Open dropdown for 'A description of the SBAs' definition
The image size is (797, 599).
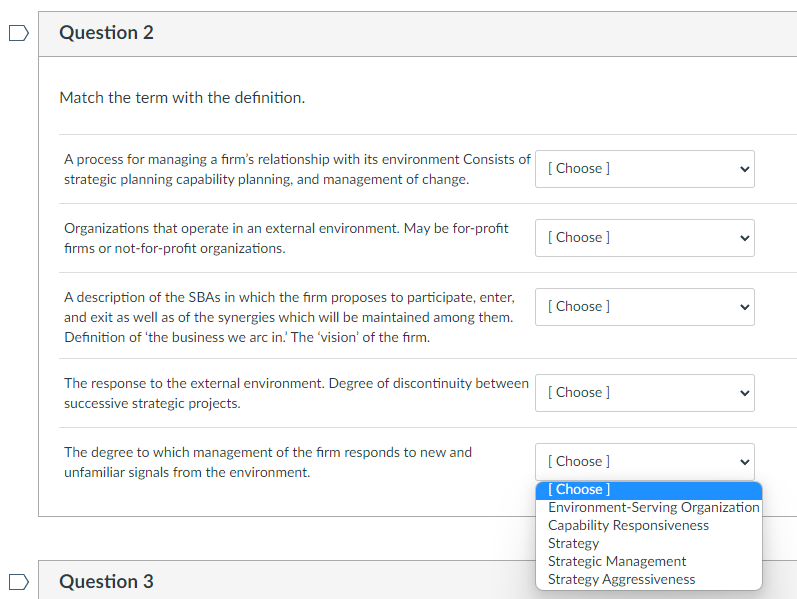(645, 307)
